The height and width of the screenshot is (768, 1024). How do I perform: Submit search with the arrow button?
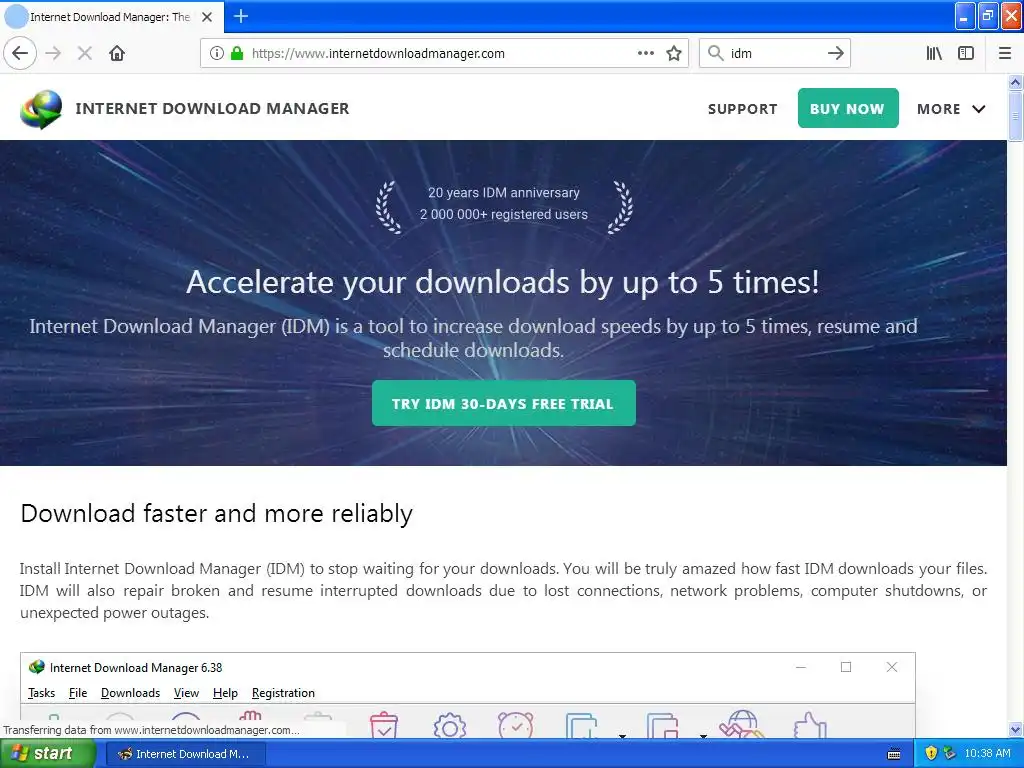pyautogui.click(x=835, y=53)
